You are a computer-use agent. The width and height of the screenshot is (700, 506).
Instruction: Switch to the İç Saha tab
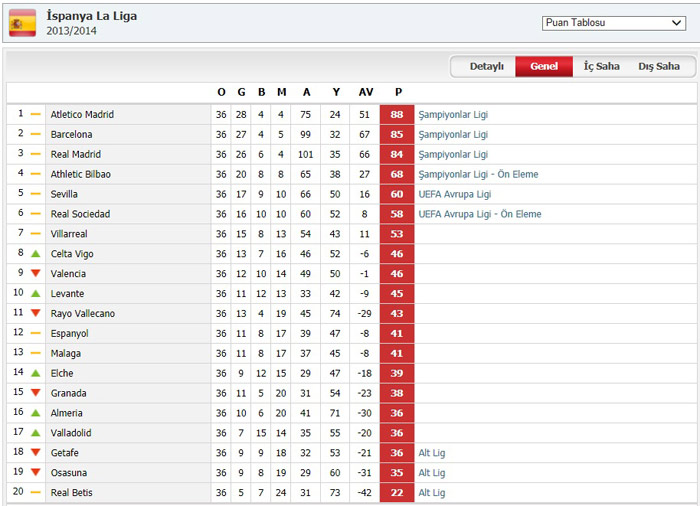tap(601, 67)
